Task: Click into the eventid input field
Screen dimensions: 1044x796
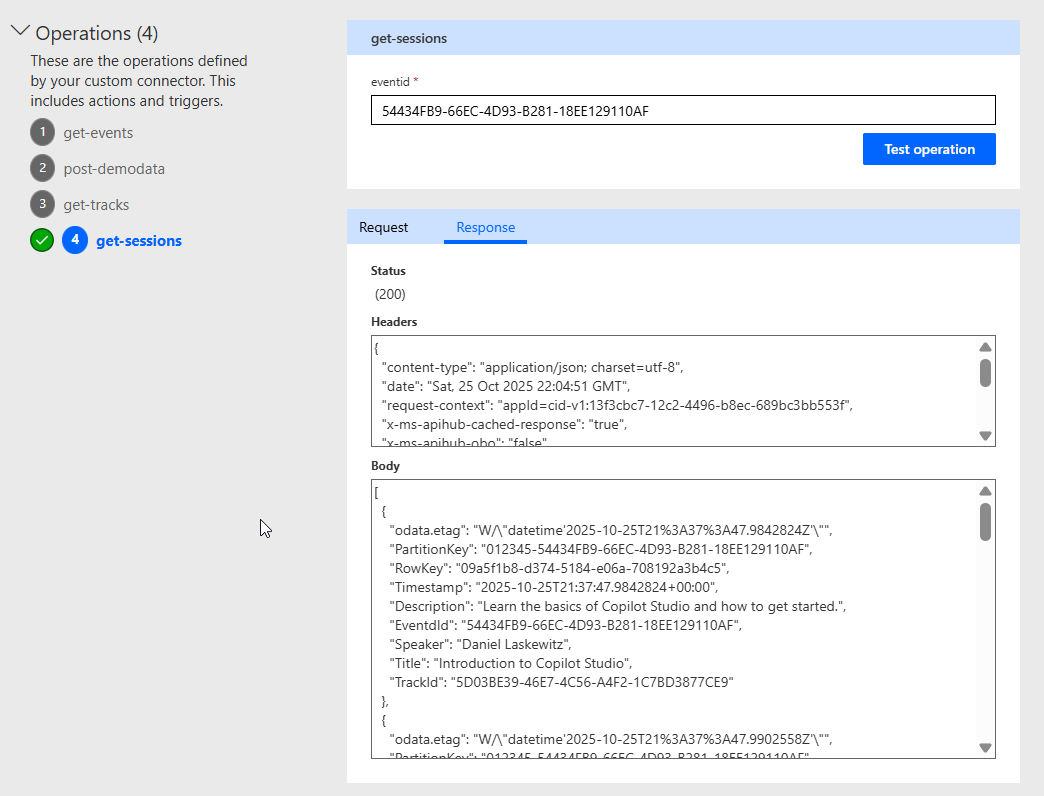Action: tap(683, 110)
